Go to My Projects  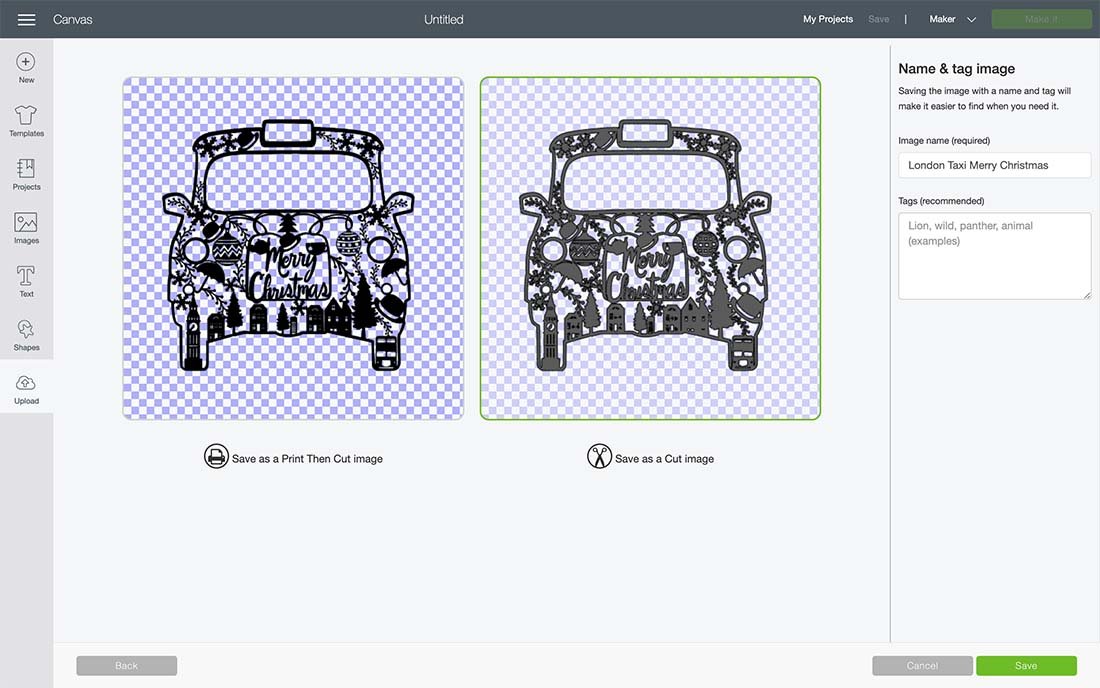828,20
